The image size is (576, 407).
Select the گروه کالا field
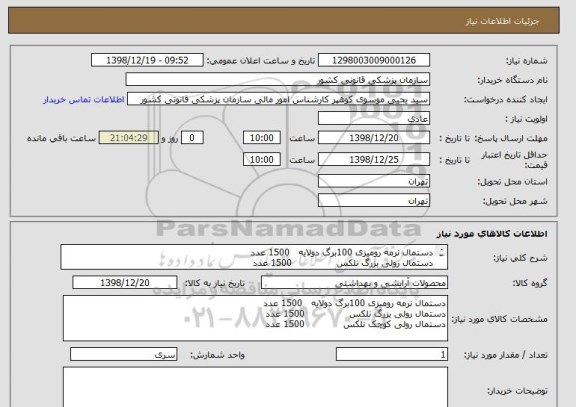pos(354,283)
